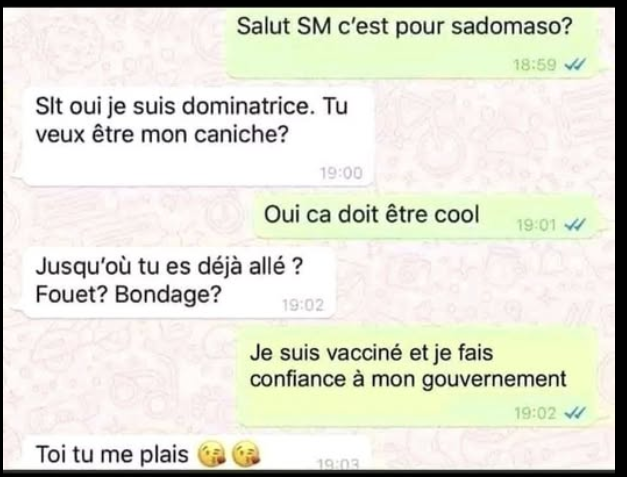Click the text "veux être mon caniche?"
The image size is (627, 477).
pos(162,134)
